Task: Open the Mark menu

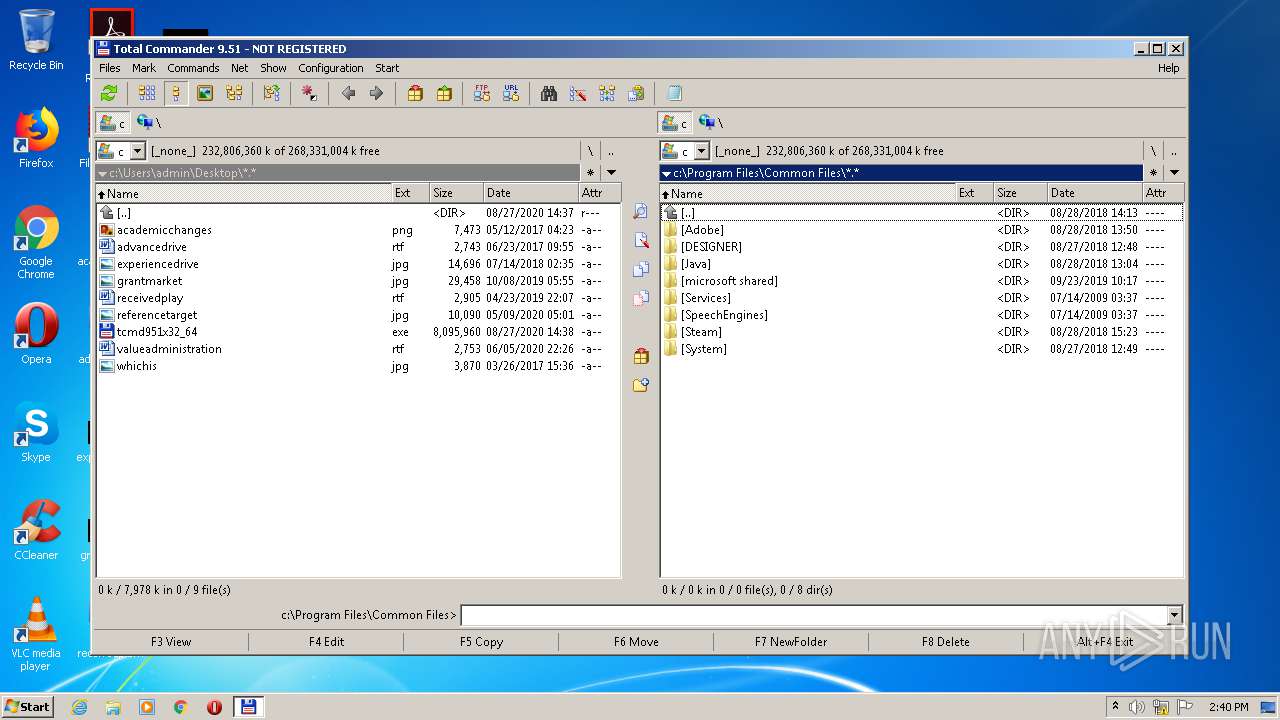Action: point(144,68)
